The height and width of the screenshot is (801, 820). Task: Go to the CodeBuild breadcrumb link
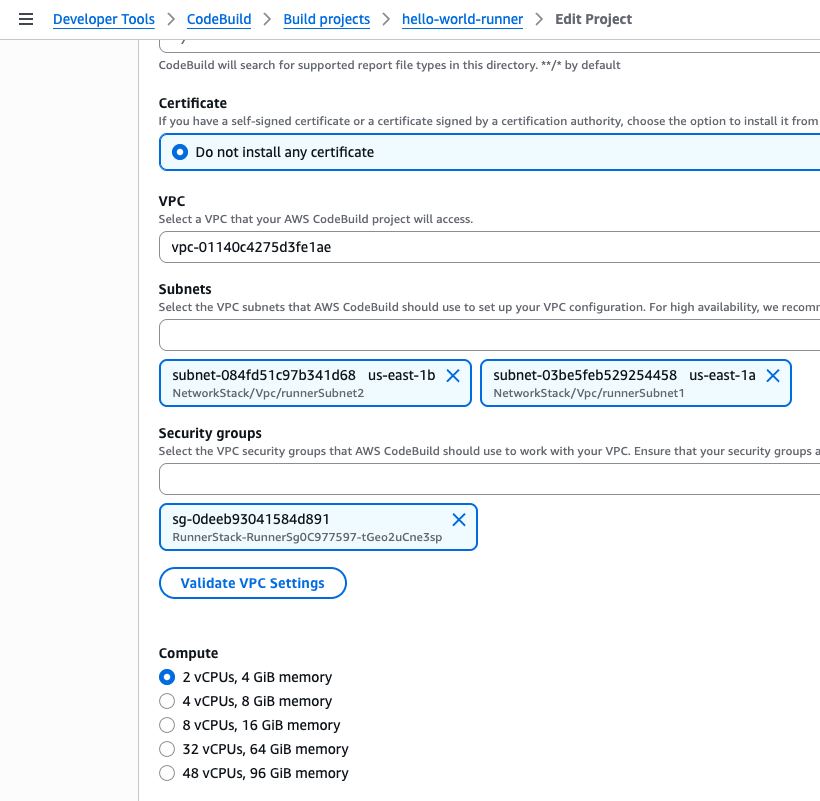click(219, 19)
